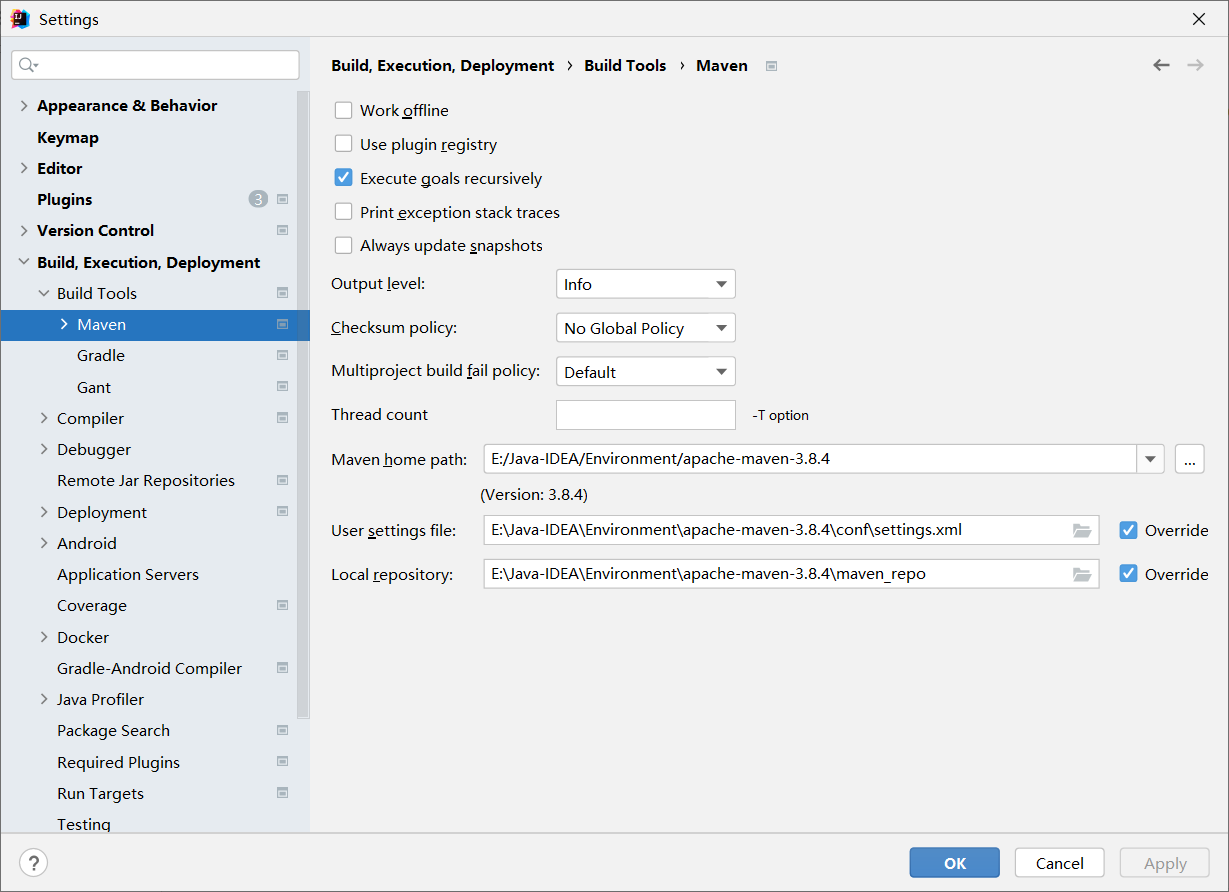Browse folder for User settings file
Image resolution: width=1229 pixels, height=892 pixels.
tap(1082, 530)
